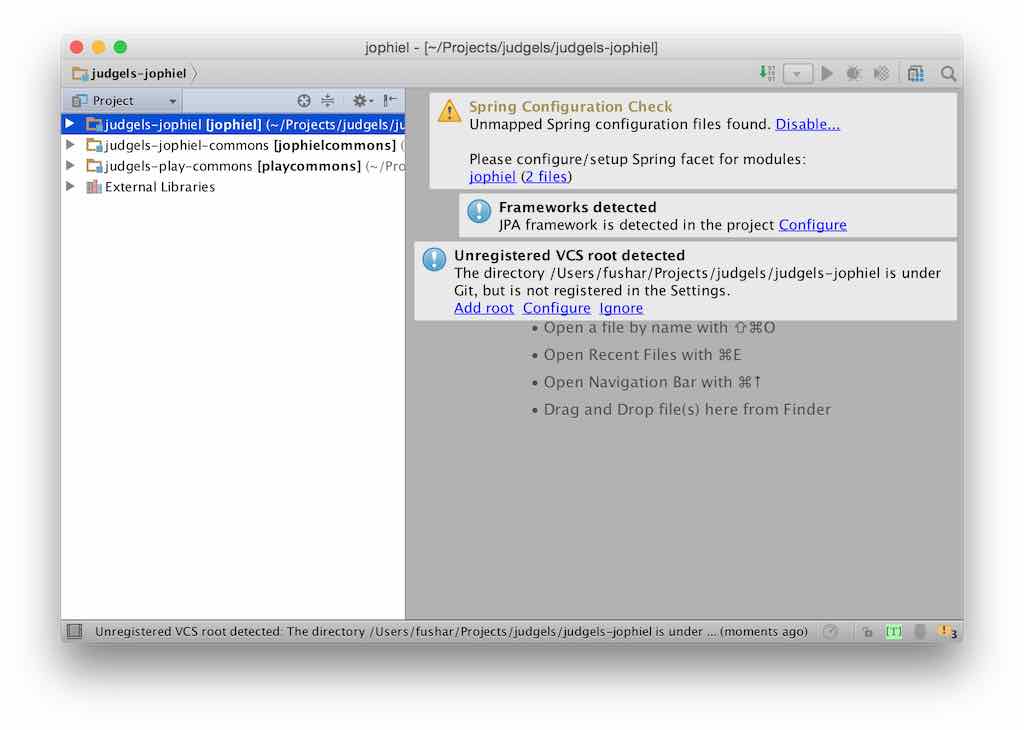The image size is (1024, 730).
Task: Click the Search Everywhere magnifier icon
Action: point(948,74)
